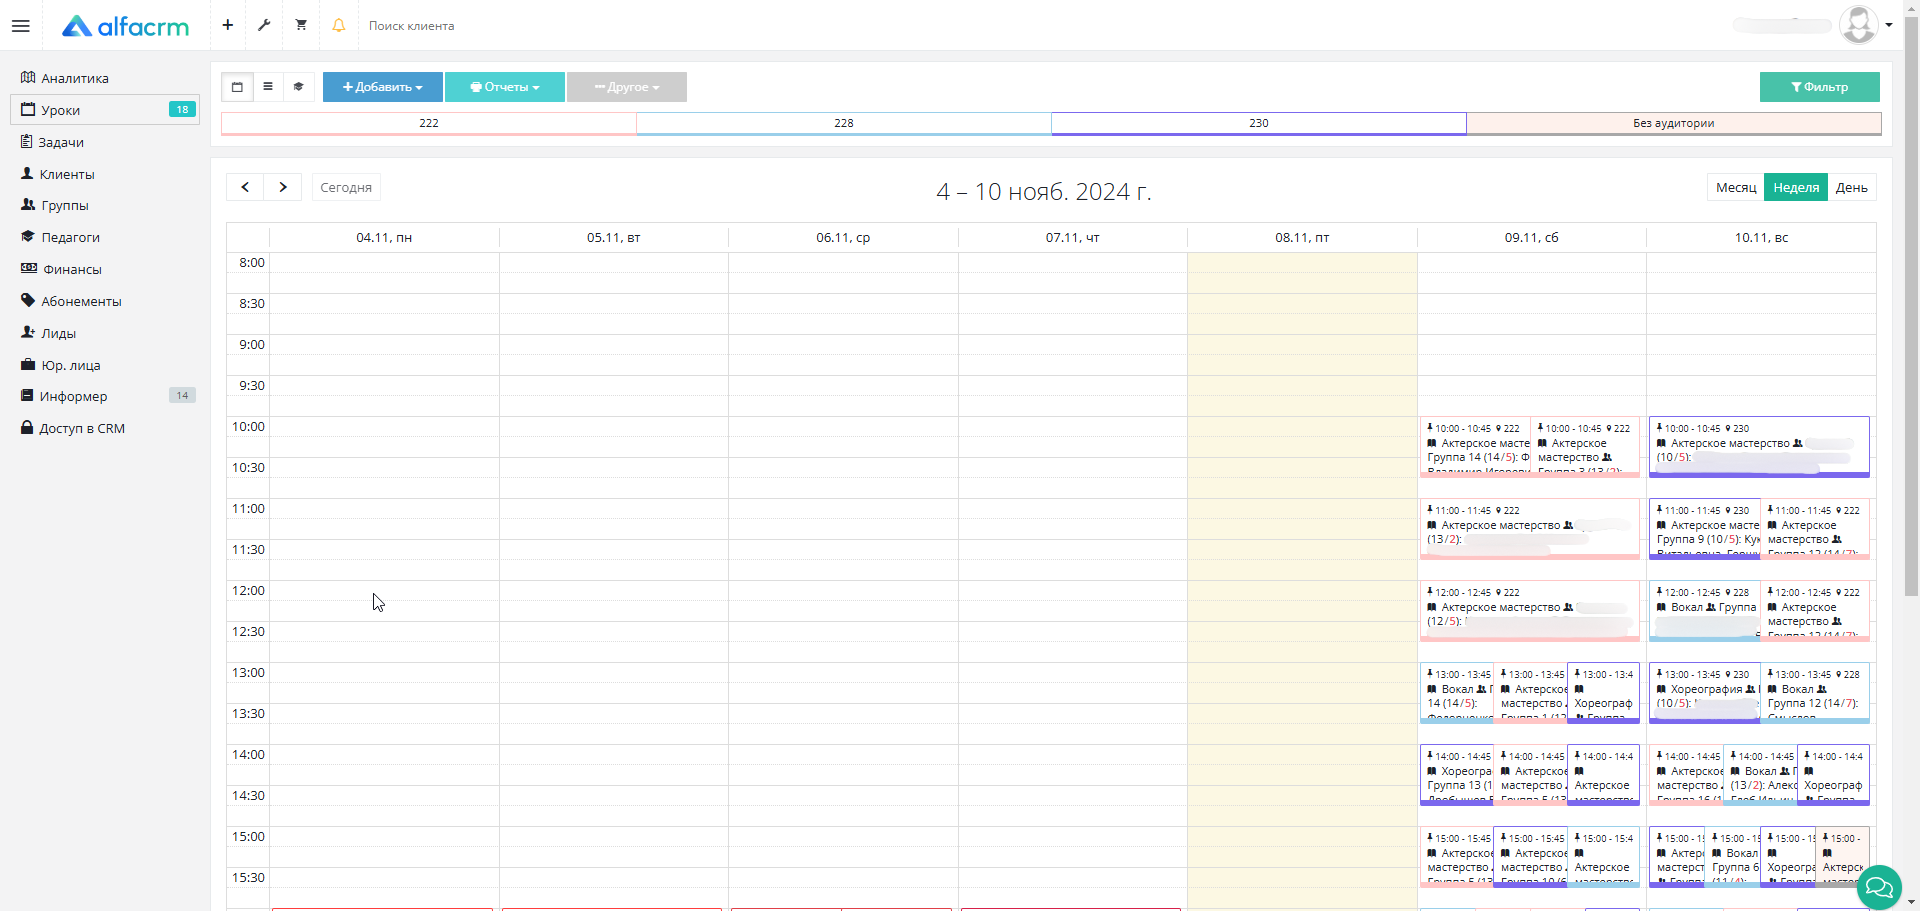Click the 'Фильтр' button
The image size is (1920, 911).
[1819, 87]
